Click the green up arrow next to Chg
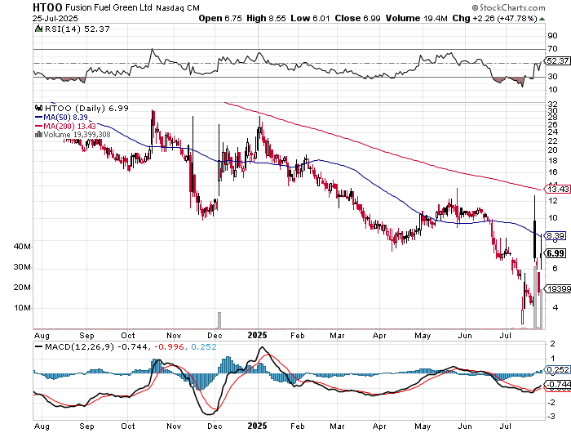The image size is (571, 433). (542, 19)
